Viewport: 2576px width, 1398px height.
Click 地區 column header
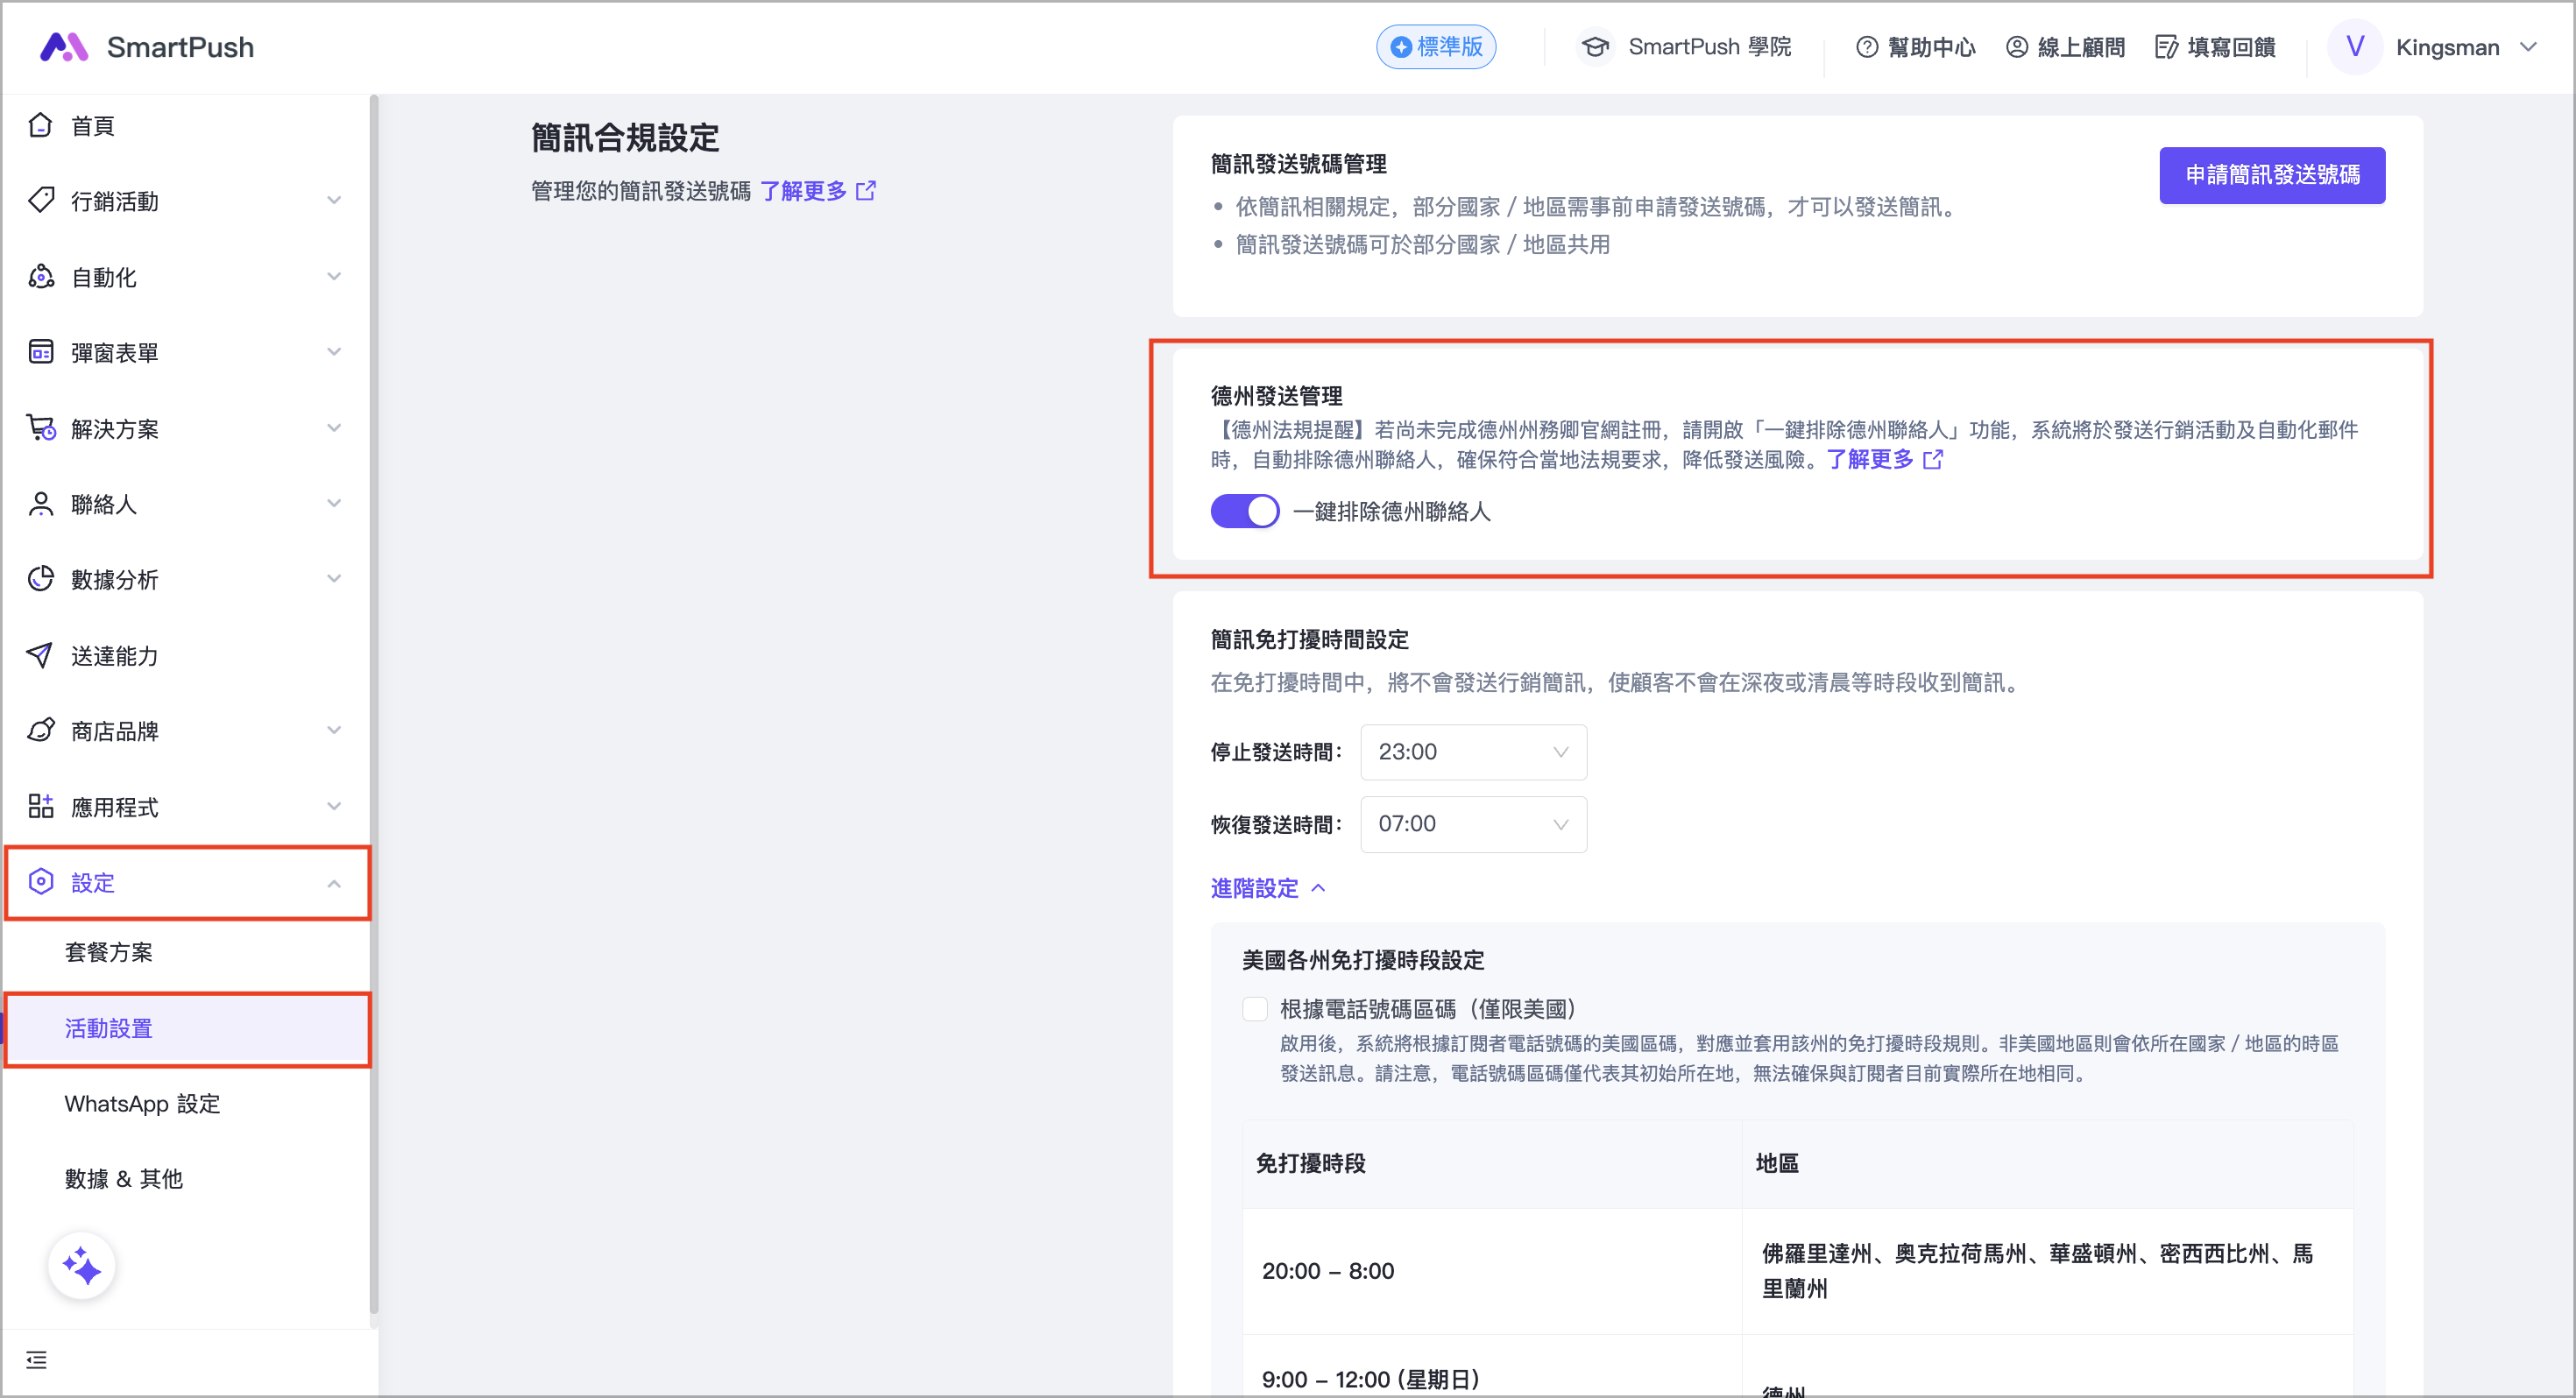click(x=2047, y=1163)
